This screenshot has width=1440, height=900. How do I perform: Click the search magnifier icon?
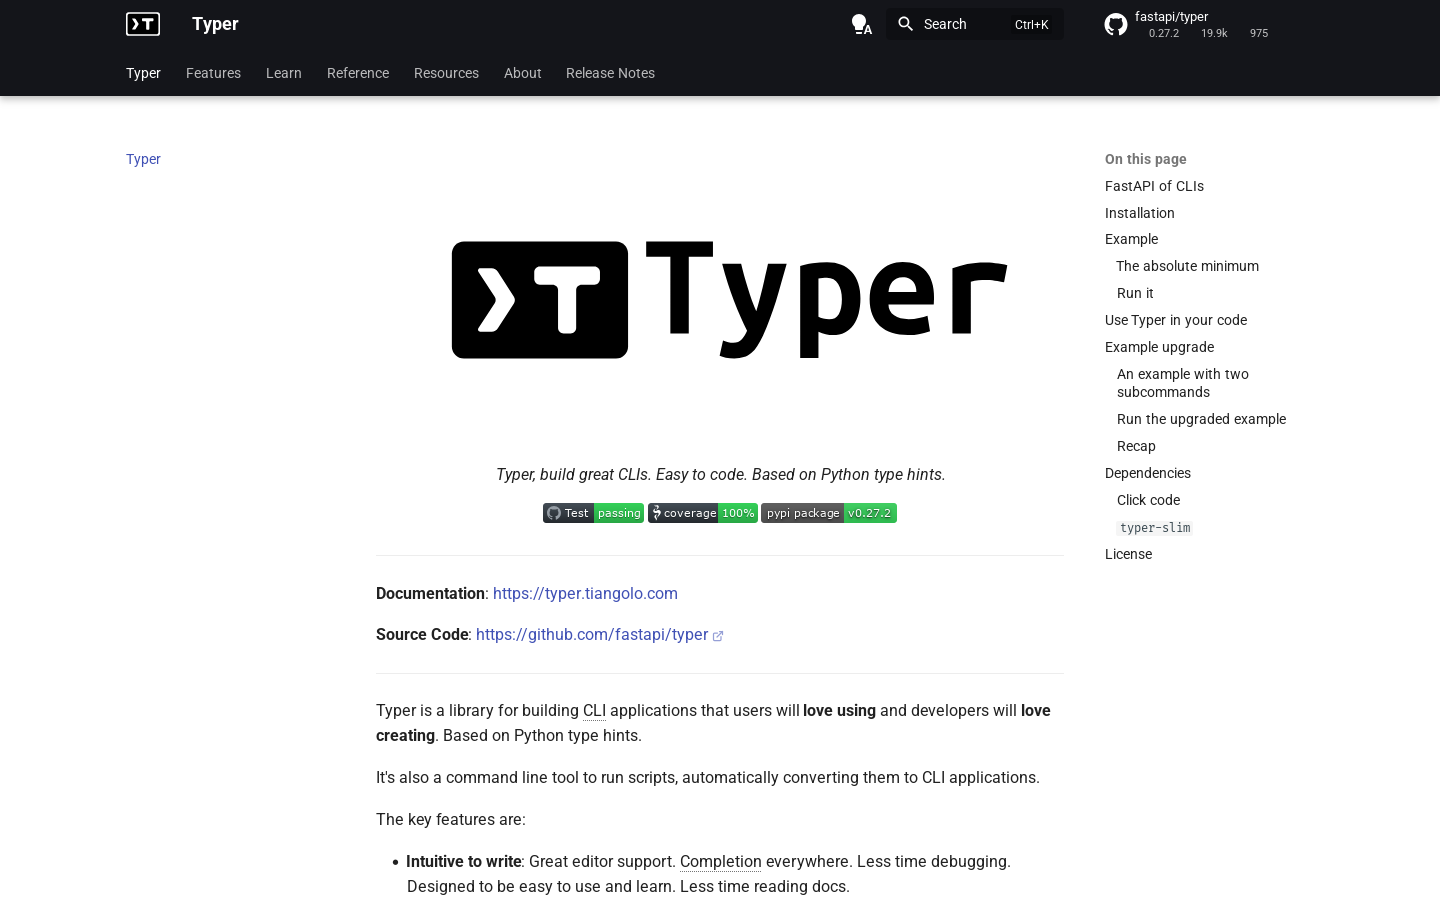(906, 24)
